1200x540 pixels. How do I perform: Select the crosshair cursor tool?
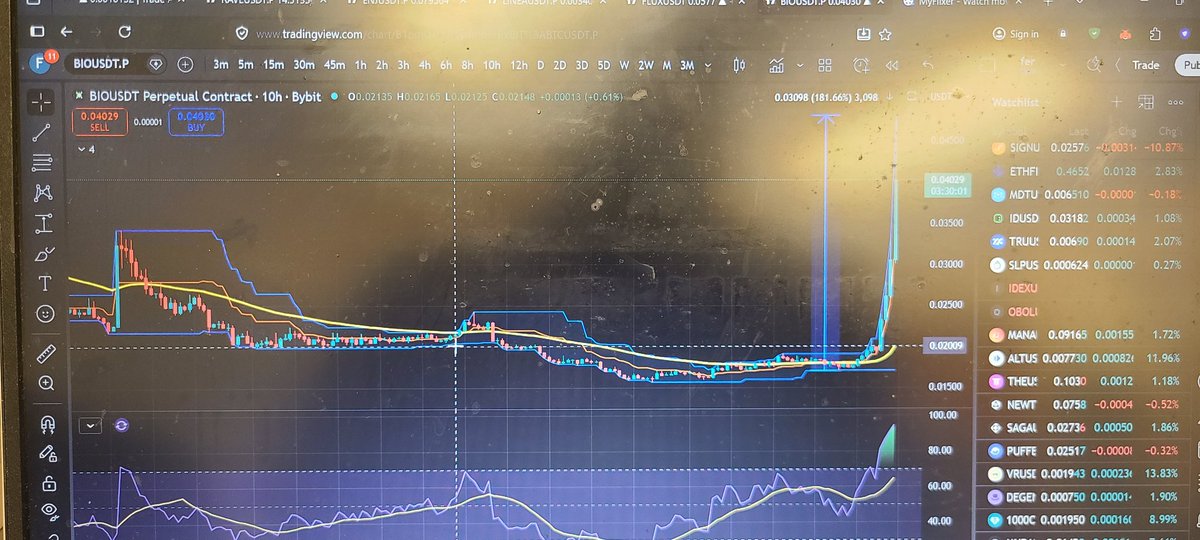41,102
